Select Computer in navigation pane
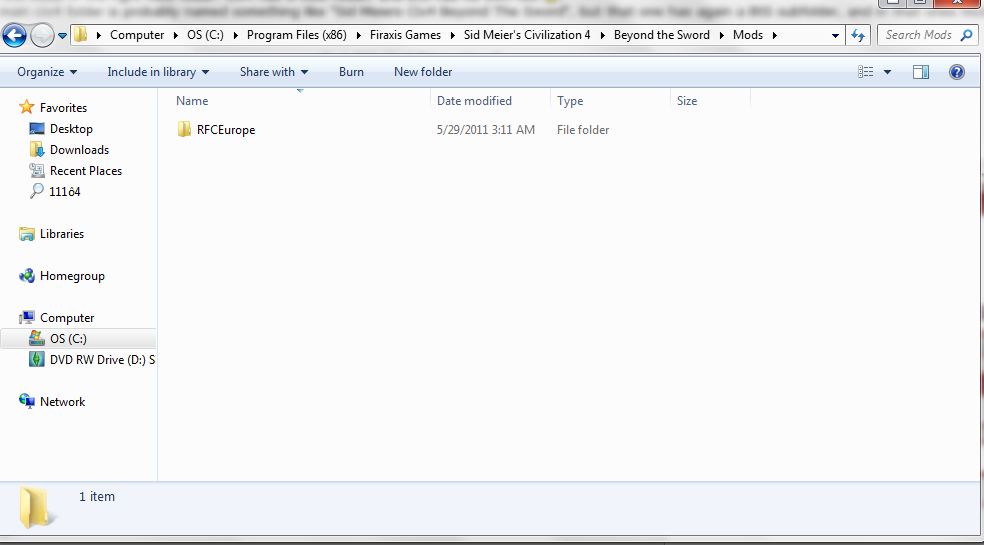984x545 pixels. point(67,318)
